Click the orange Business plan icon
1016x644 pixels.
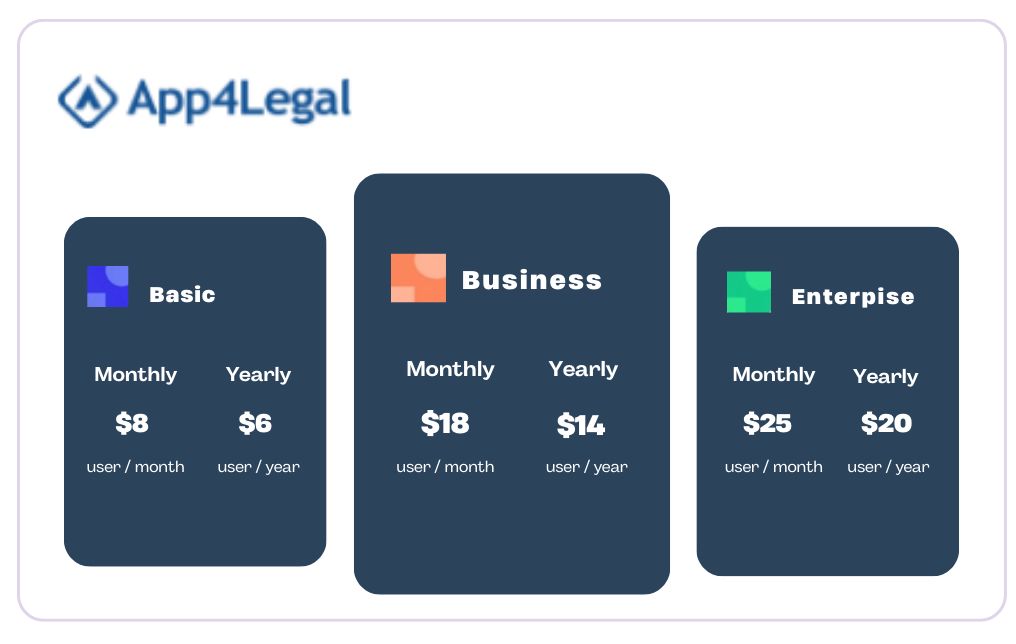(x=418, y=278)
